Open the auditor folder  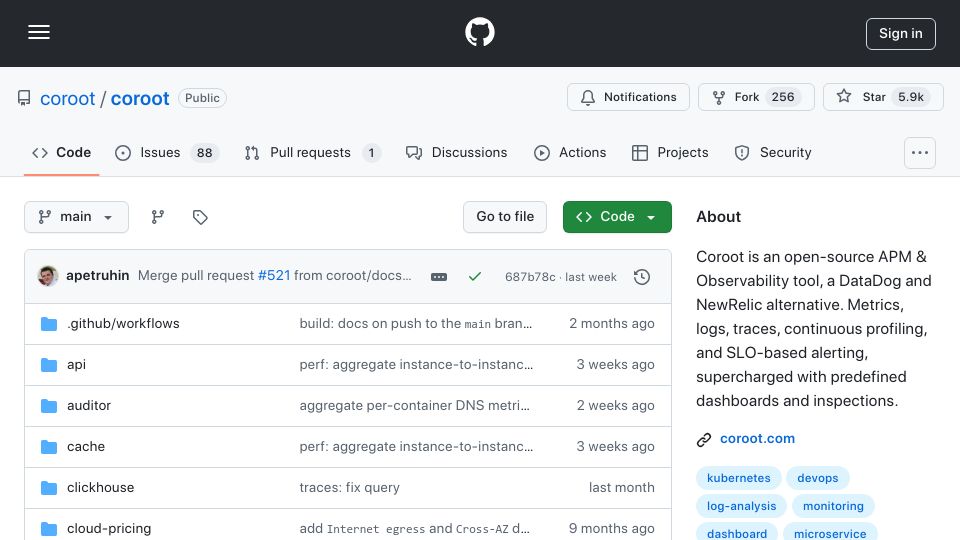click(89, 405)
